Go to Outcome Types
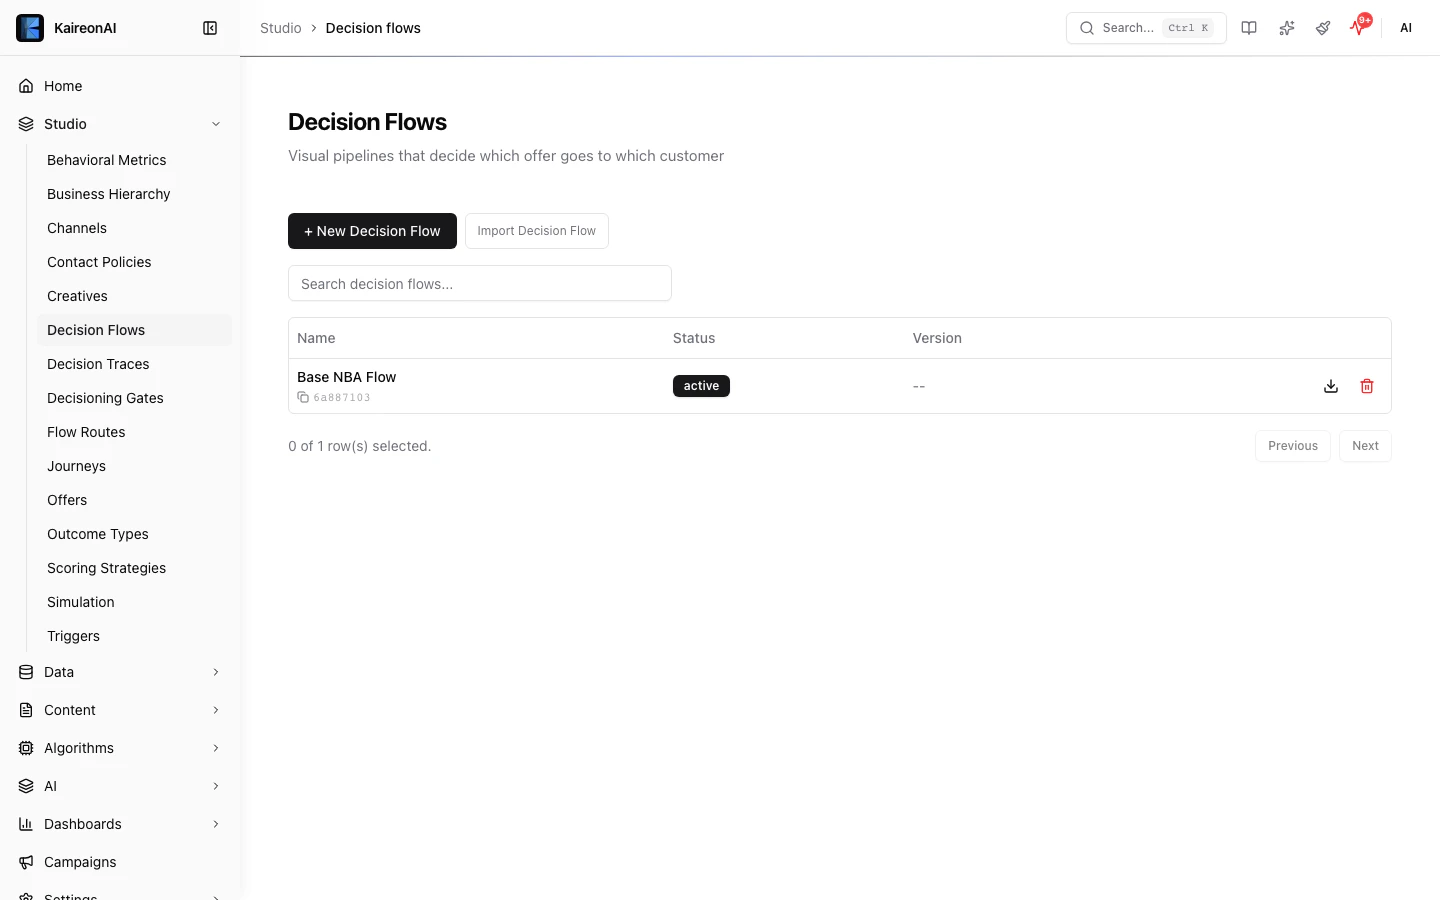The width and height of the screenshot is (1440, 900). click(x=134, y=534)
